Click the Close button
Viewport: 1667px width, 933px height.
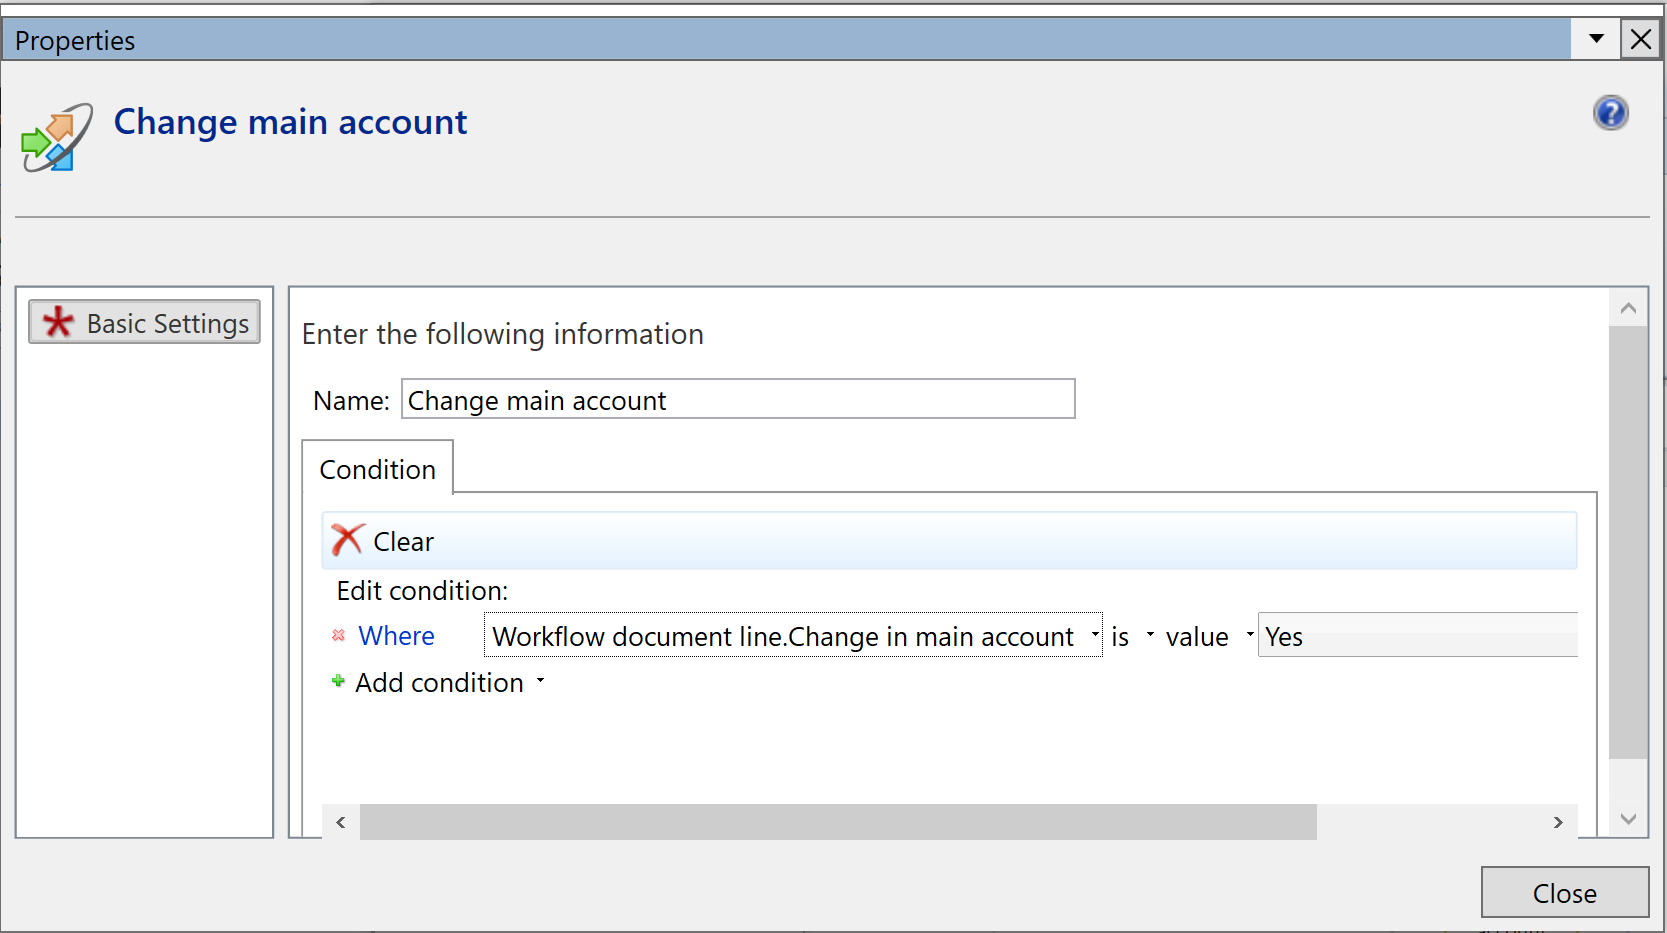point(1564,892)
